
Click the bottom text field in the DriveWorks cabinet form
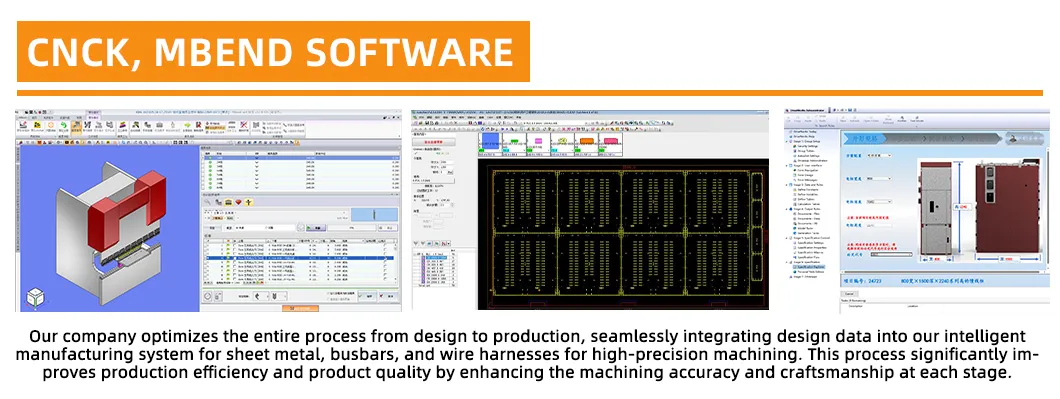coord(891,254)
